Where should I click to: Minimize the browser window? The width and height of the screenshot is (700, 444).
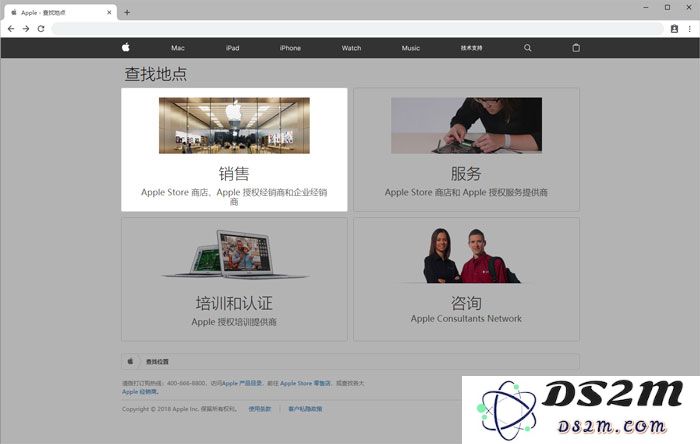(646, 7)
